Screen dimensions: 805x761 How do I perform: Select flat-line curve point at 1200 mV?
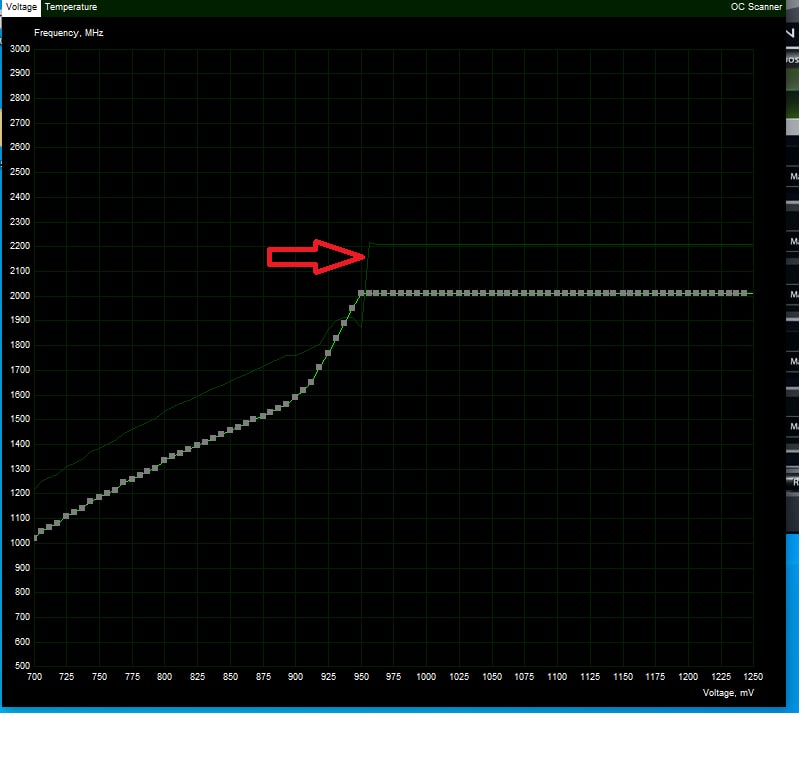(688, 293)
